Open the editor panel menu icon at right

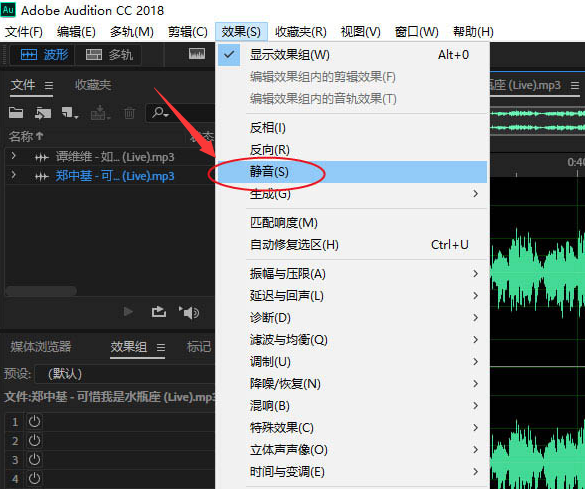[575, 86]
